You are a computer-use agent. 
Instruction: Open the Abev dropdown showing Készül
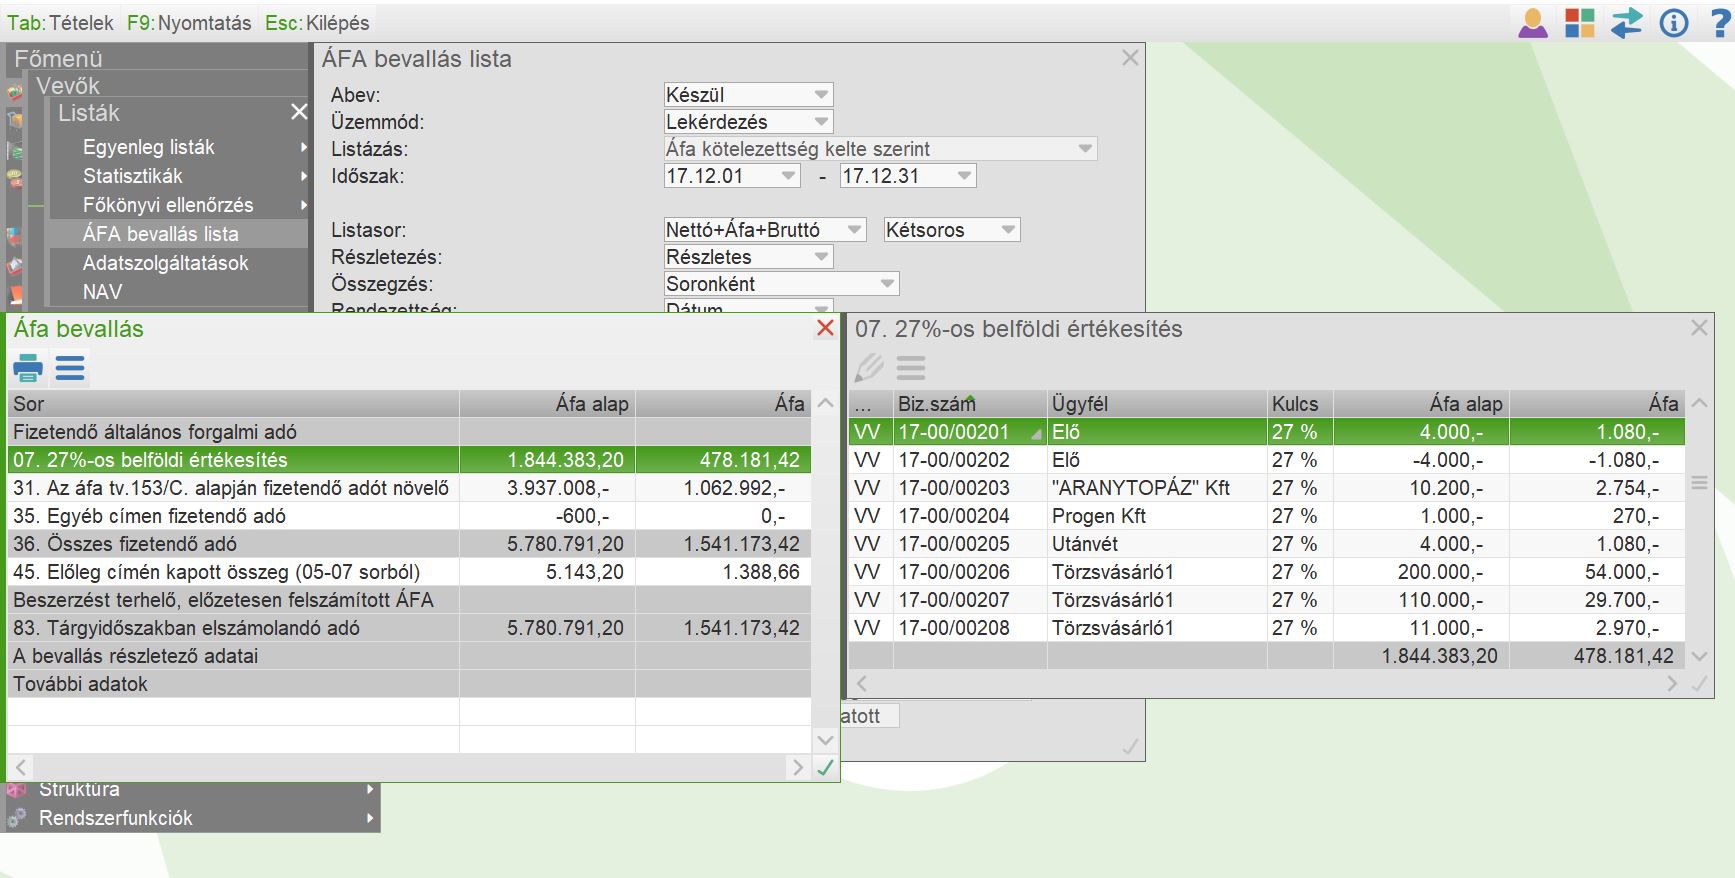point(748,95)
